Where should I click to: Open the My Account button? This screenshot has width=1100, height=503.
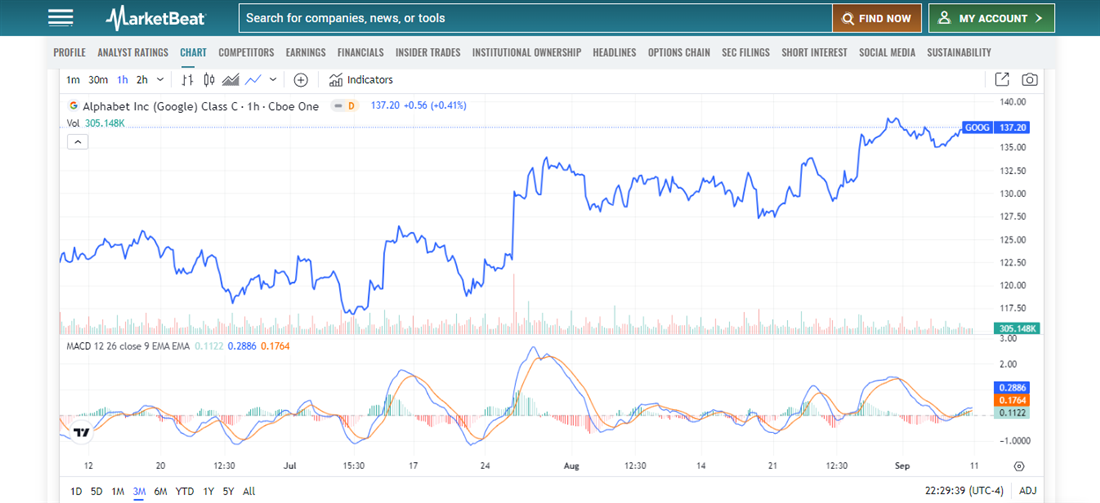click(x=991, y=18)
